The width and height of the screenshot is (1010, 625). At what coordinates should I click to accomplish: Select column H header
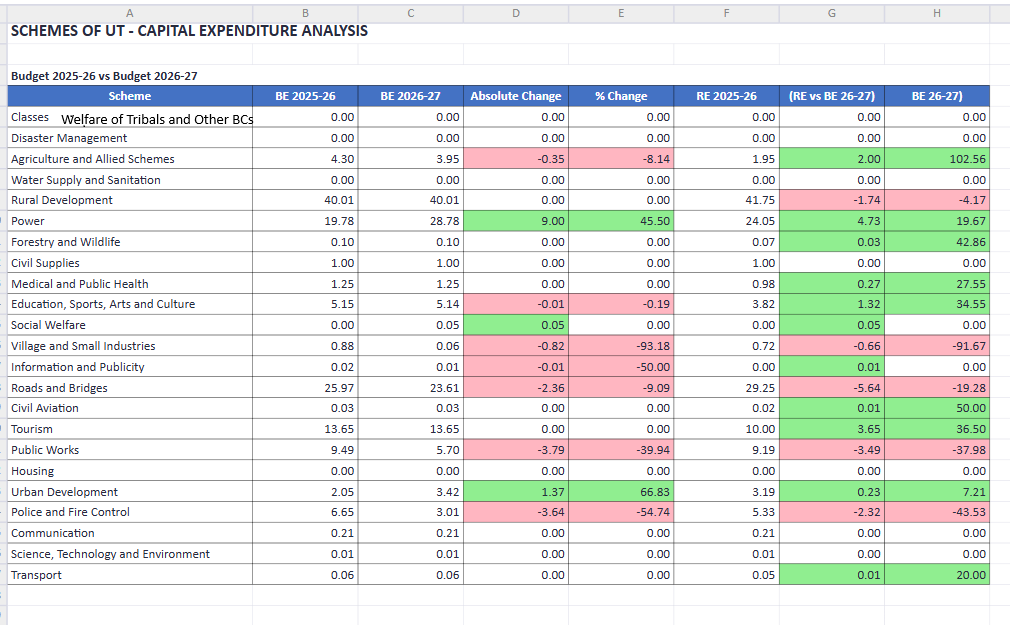[x=937, y=13]
